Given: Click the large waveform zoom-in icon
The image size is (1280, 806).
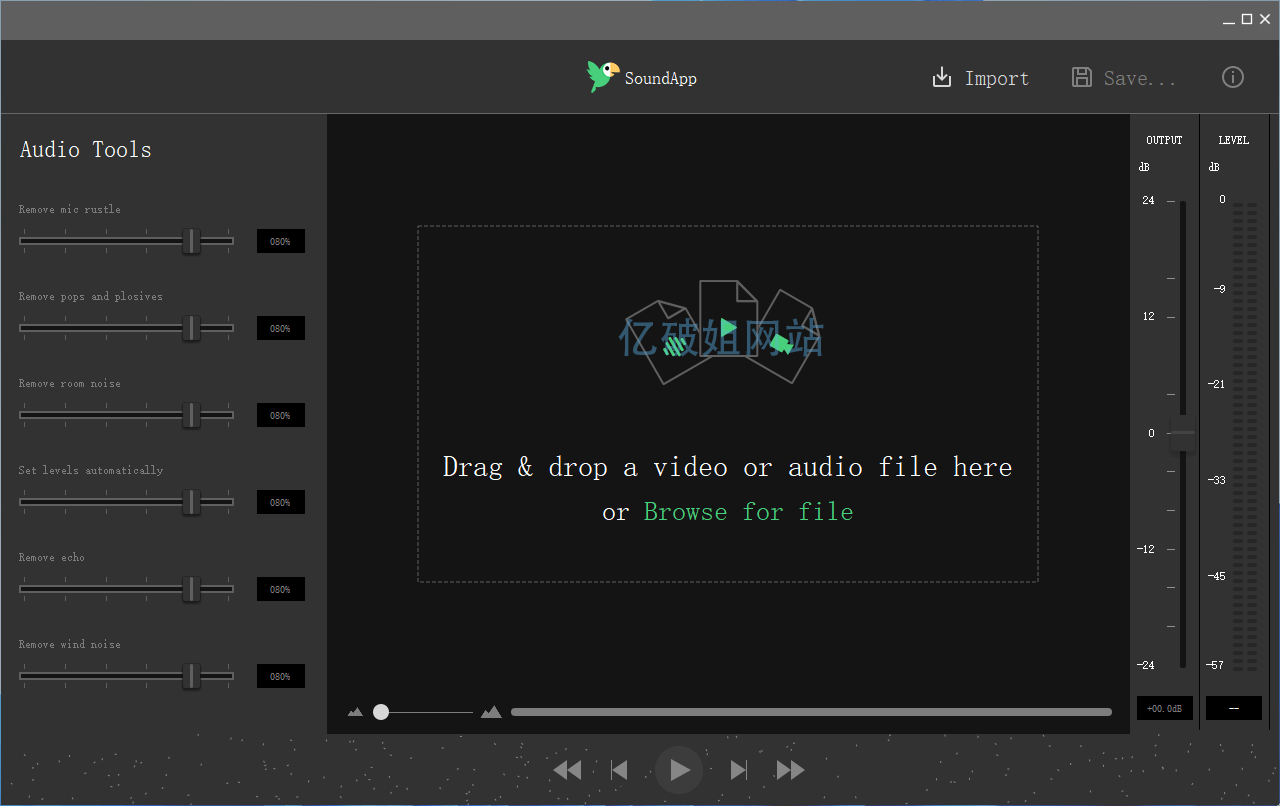Looking at the screenshot, I should pyautogui.click(x=491, y=713).
